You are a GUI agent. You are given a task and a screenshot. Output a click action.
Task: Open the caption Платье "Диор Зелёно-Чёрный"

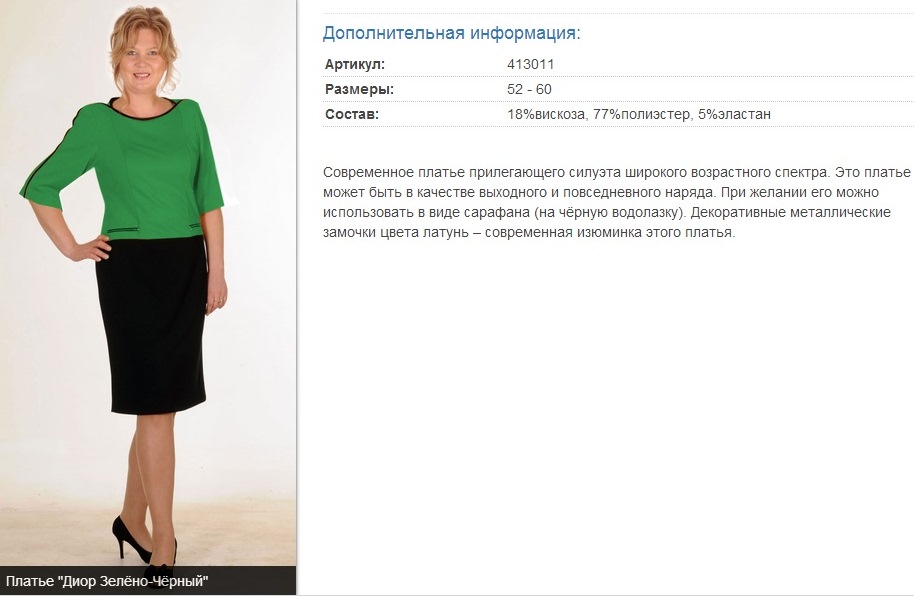pos(107,581)
